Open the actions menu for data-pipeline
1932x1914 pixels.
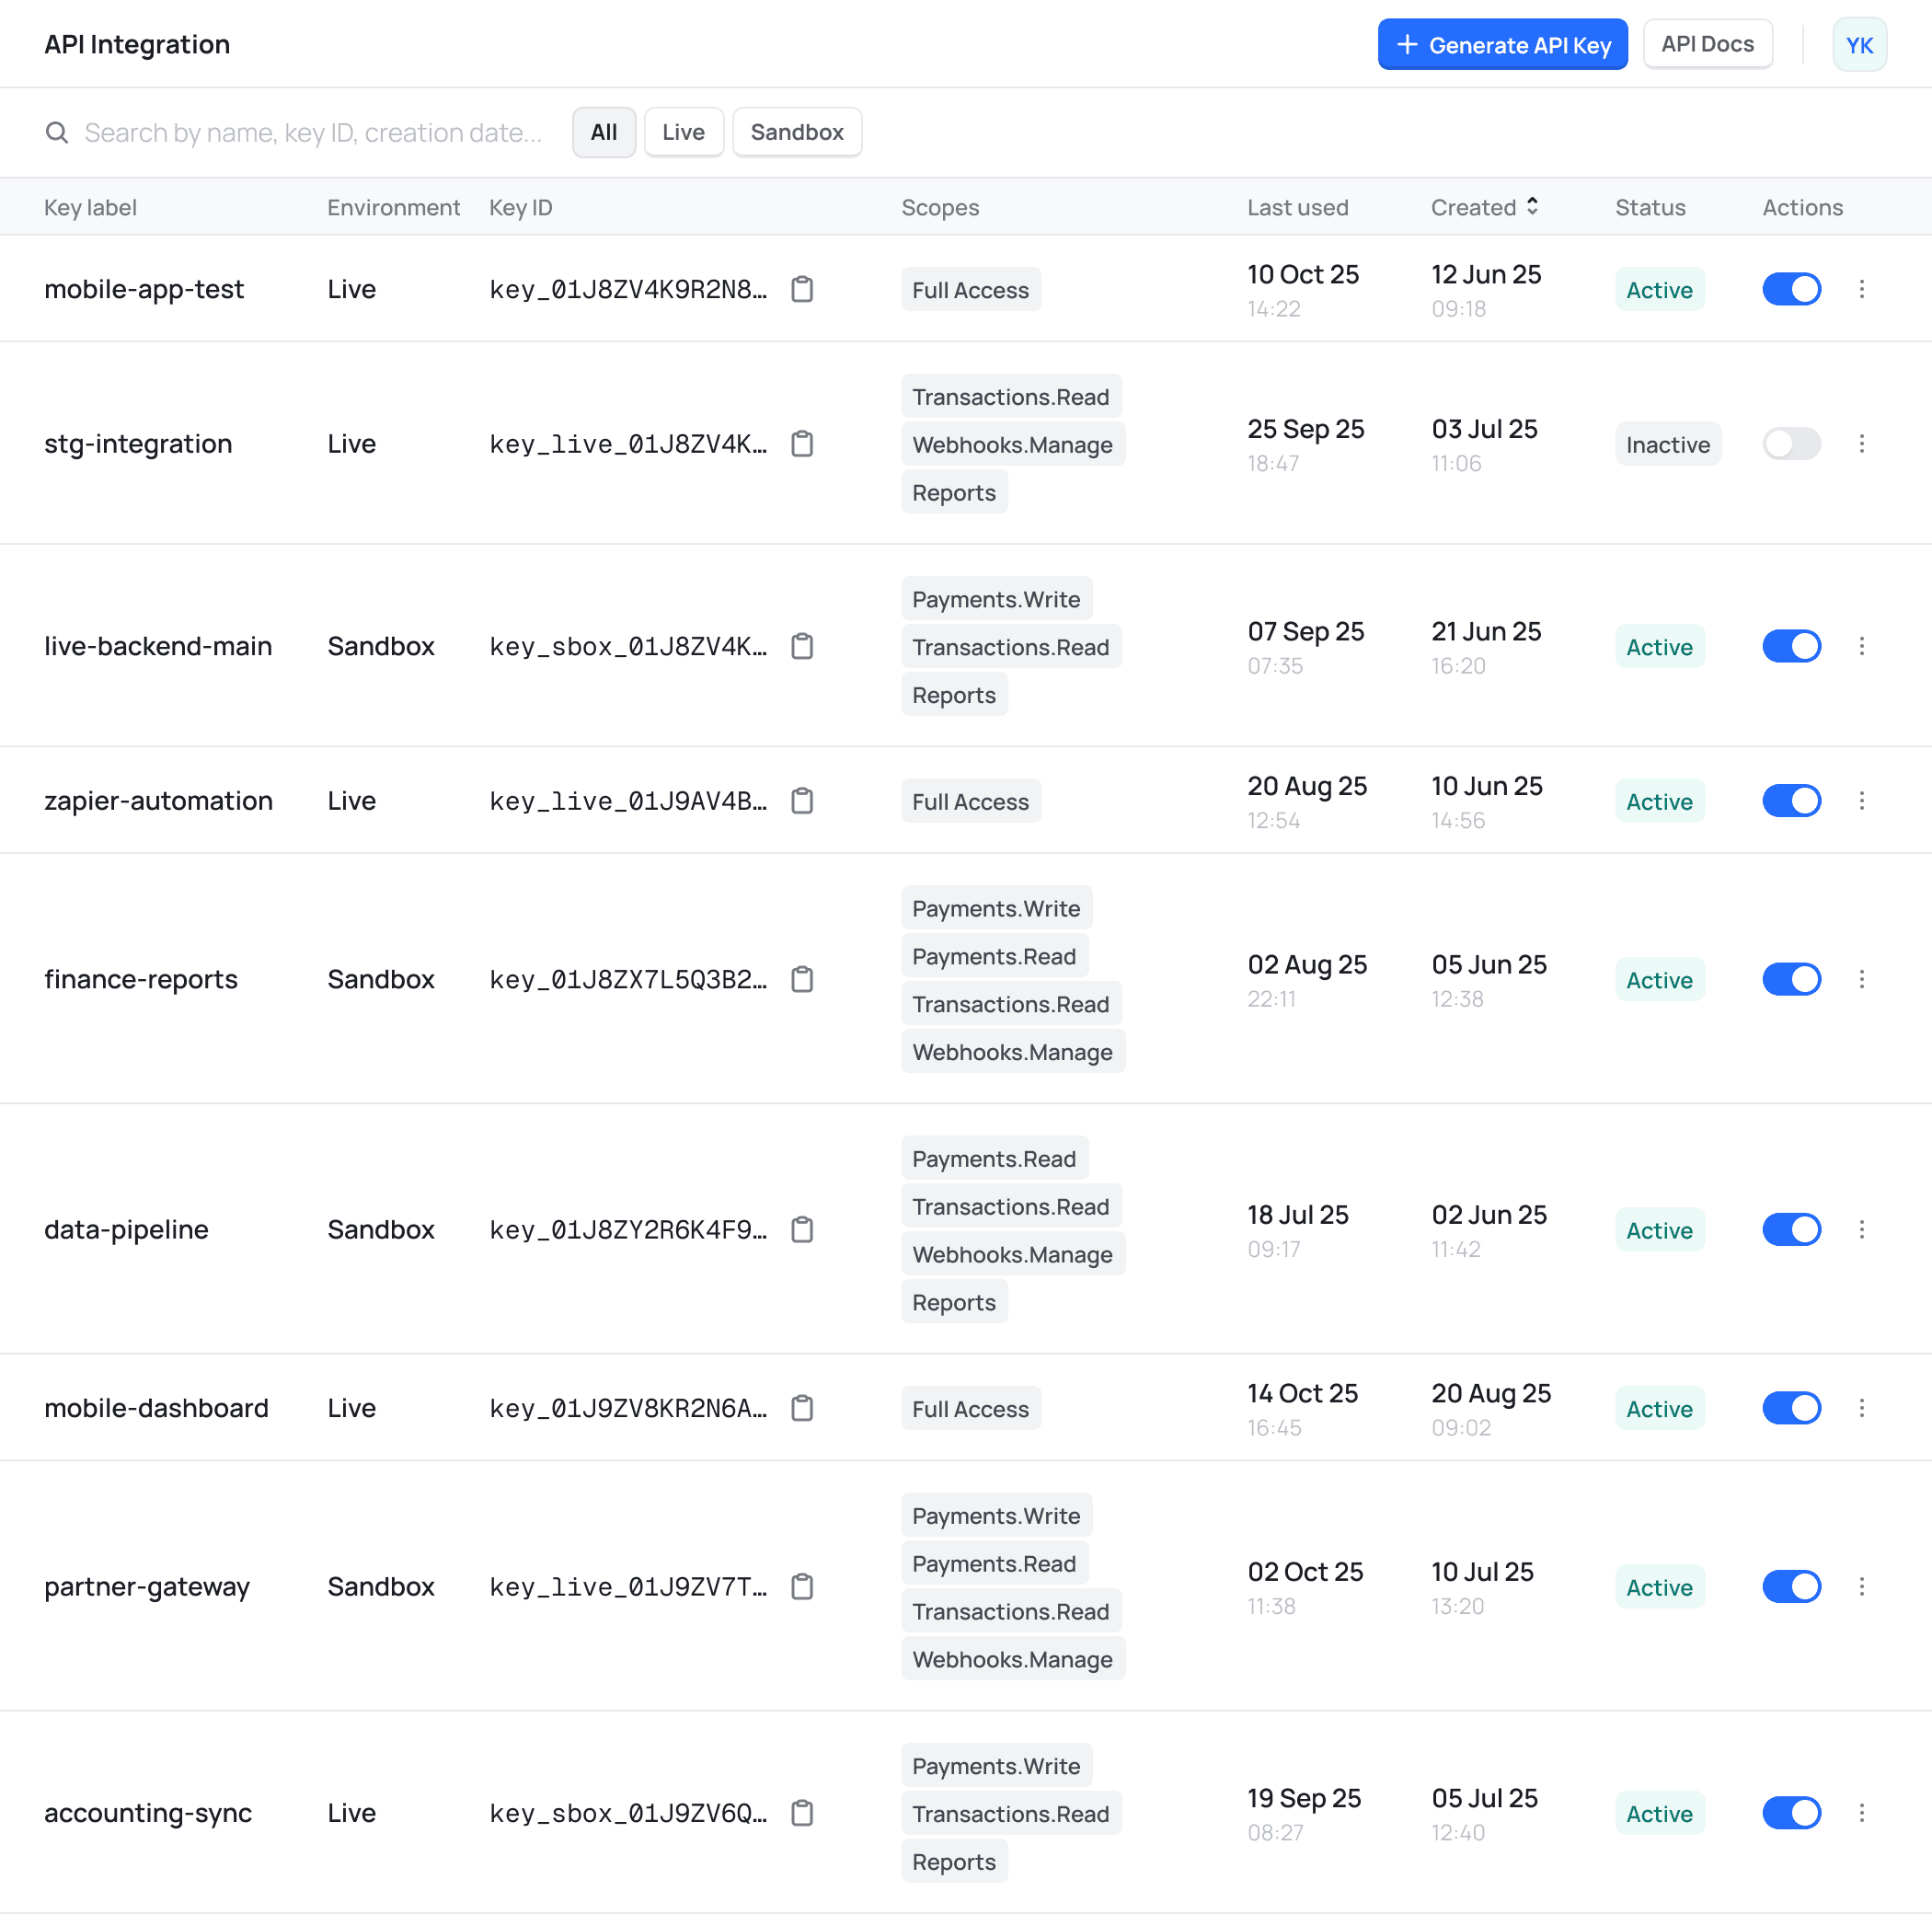coord(1862,1230)
